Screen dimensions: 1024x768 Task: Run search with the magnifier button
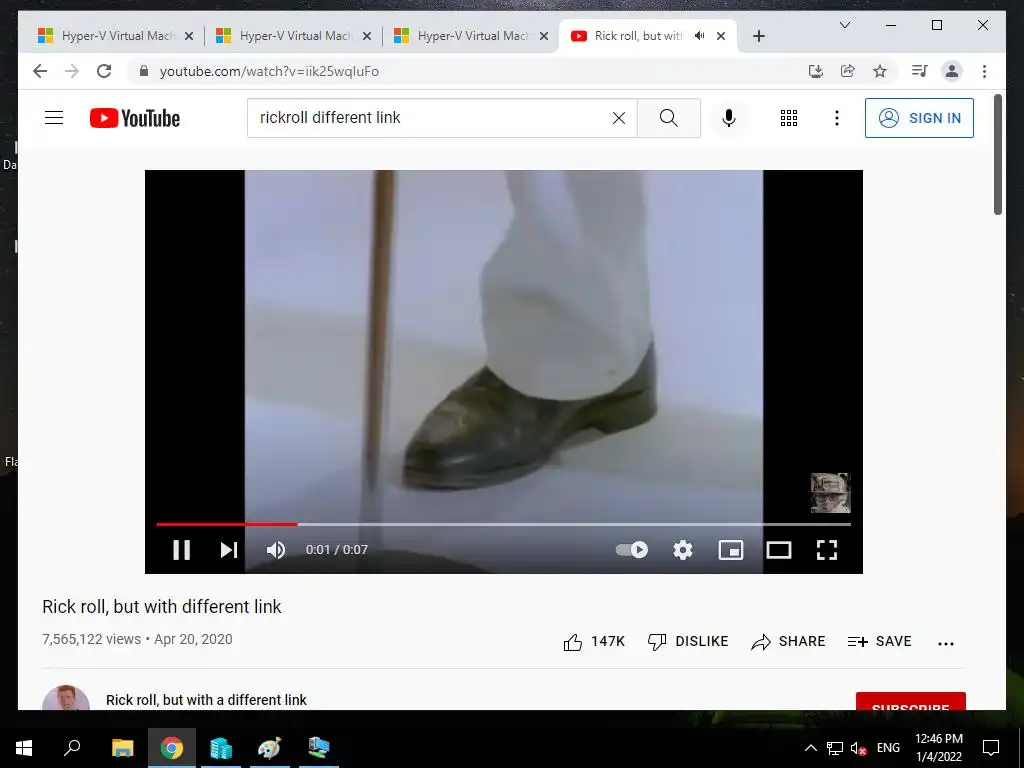tap(669, 118)
